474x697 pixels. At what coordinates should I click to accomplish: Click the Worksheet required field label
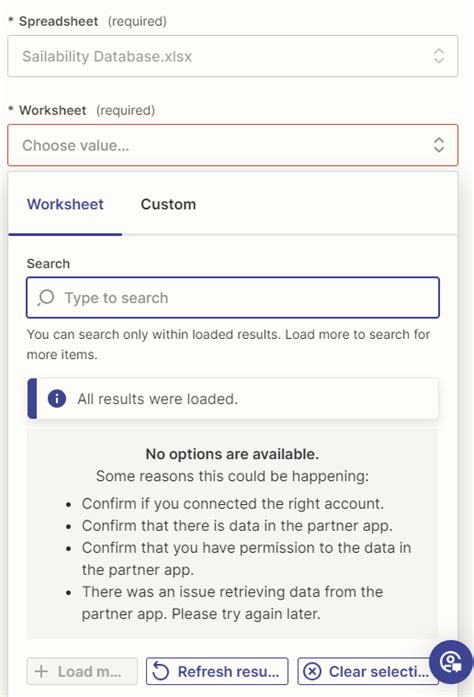(82, 110)
